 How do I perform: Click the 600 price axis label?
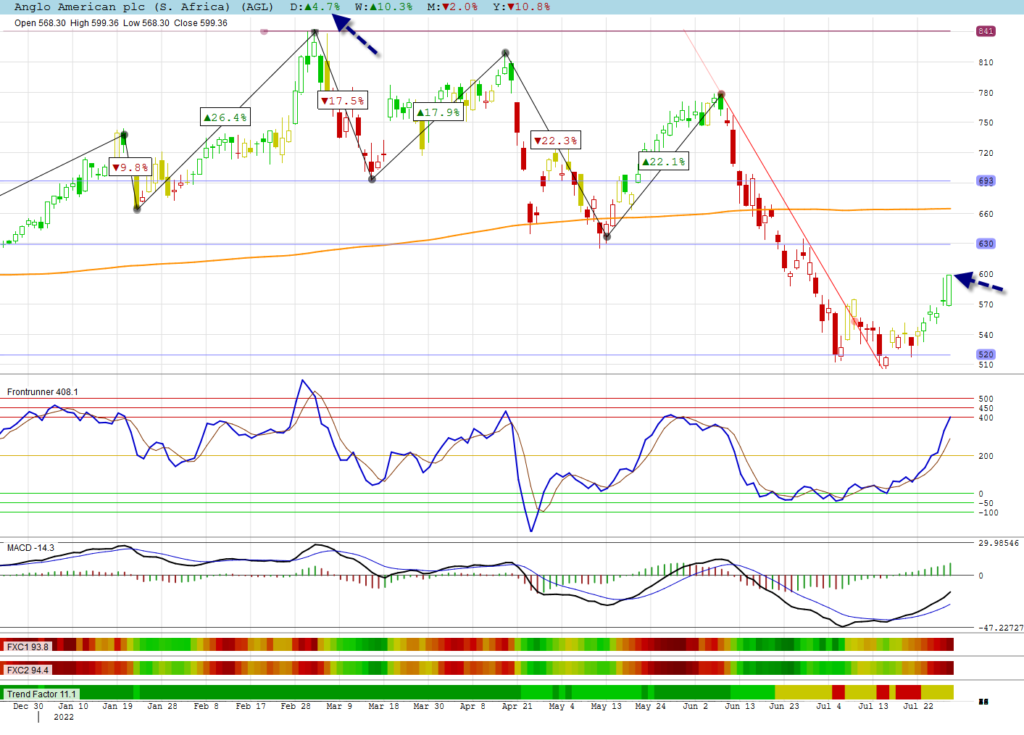(985, 274)
